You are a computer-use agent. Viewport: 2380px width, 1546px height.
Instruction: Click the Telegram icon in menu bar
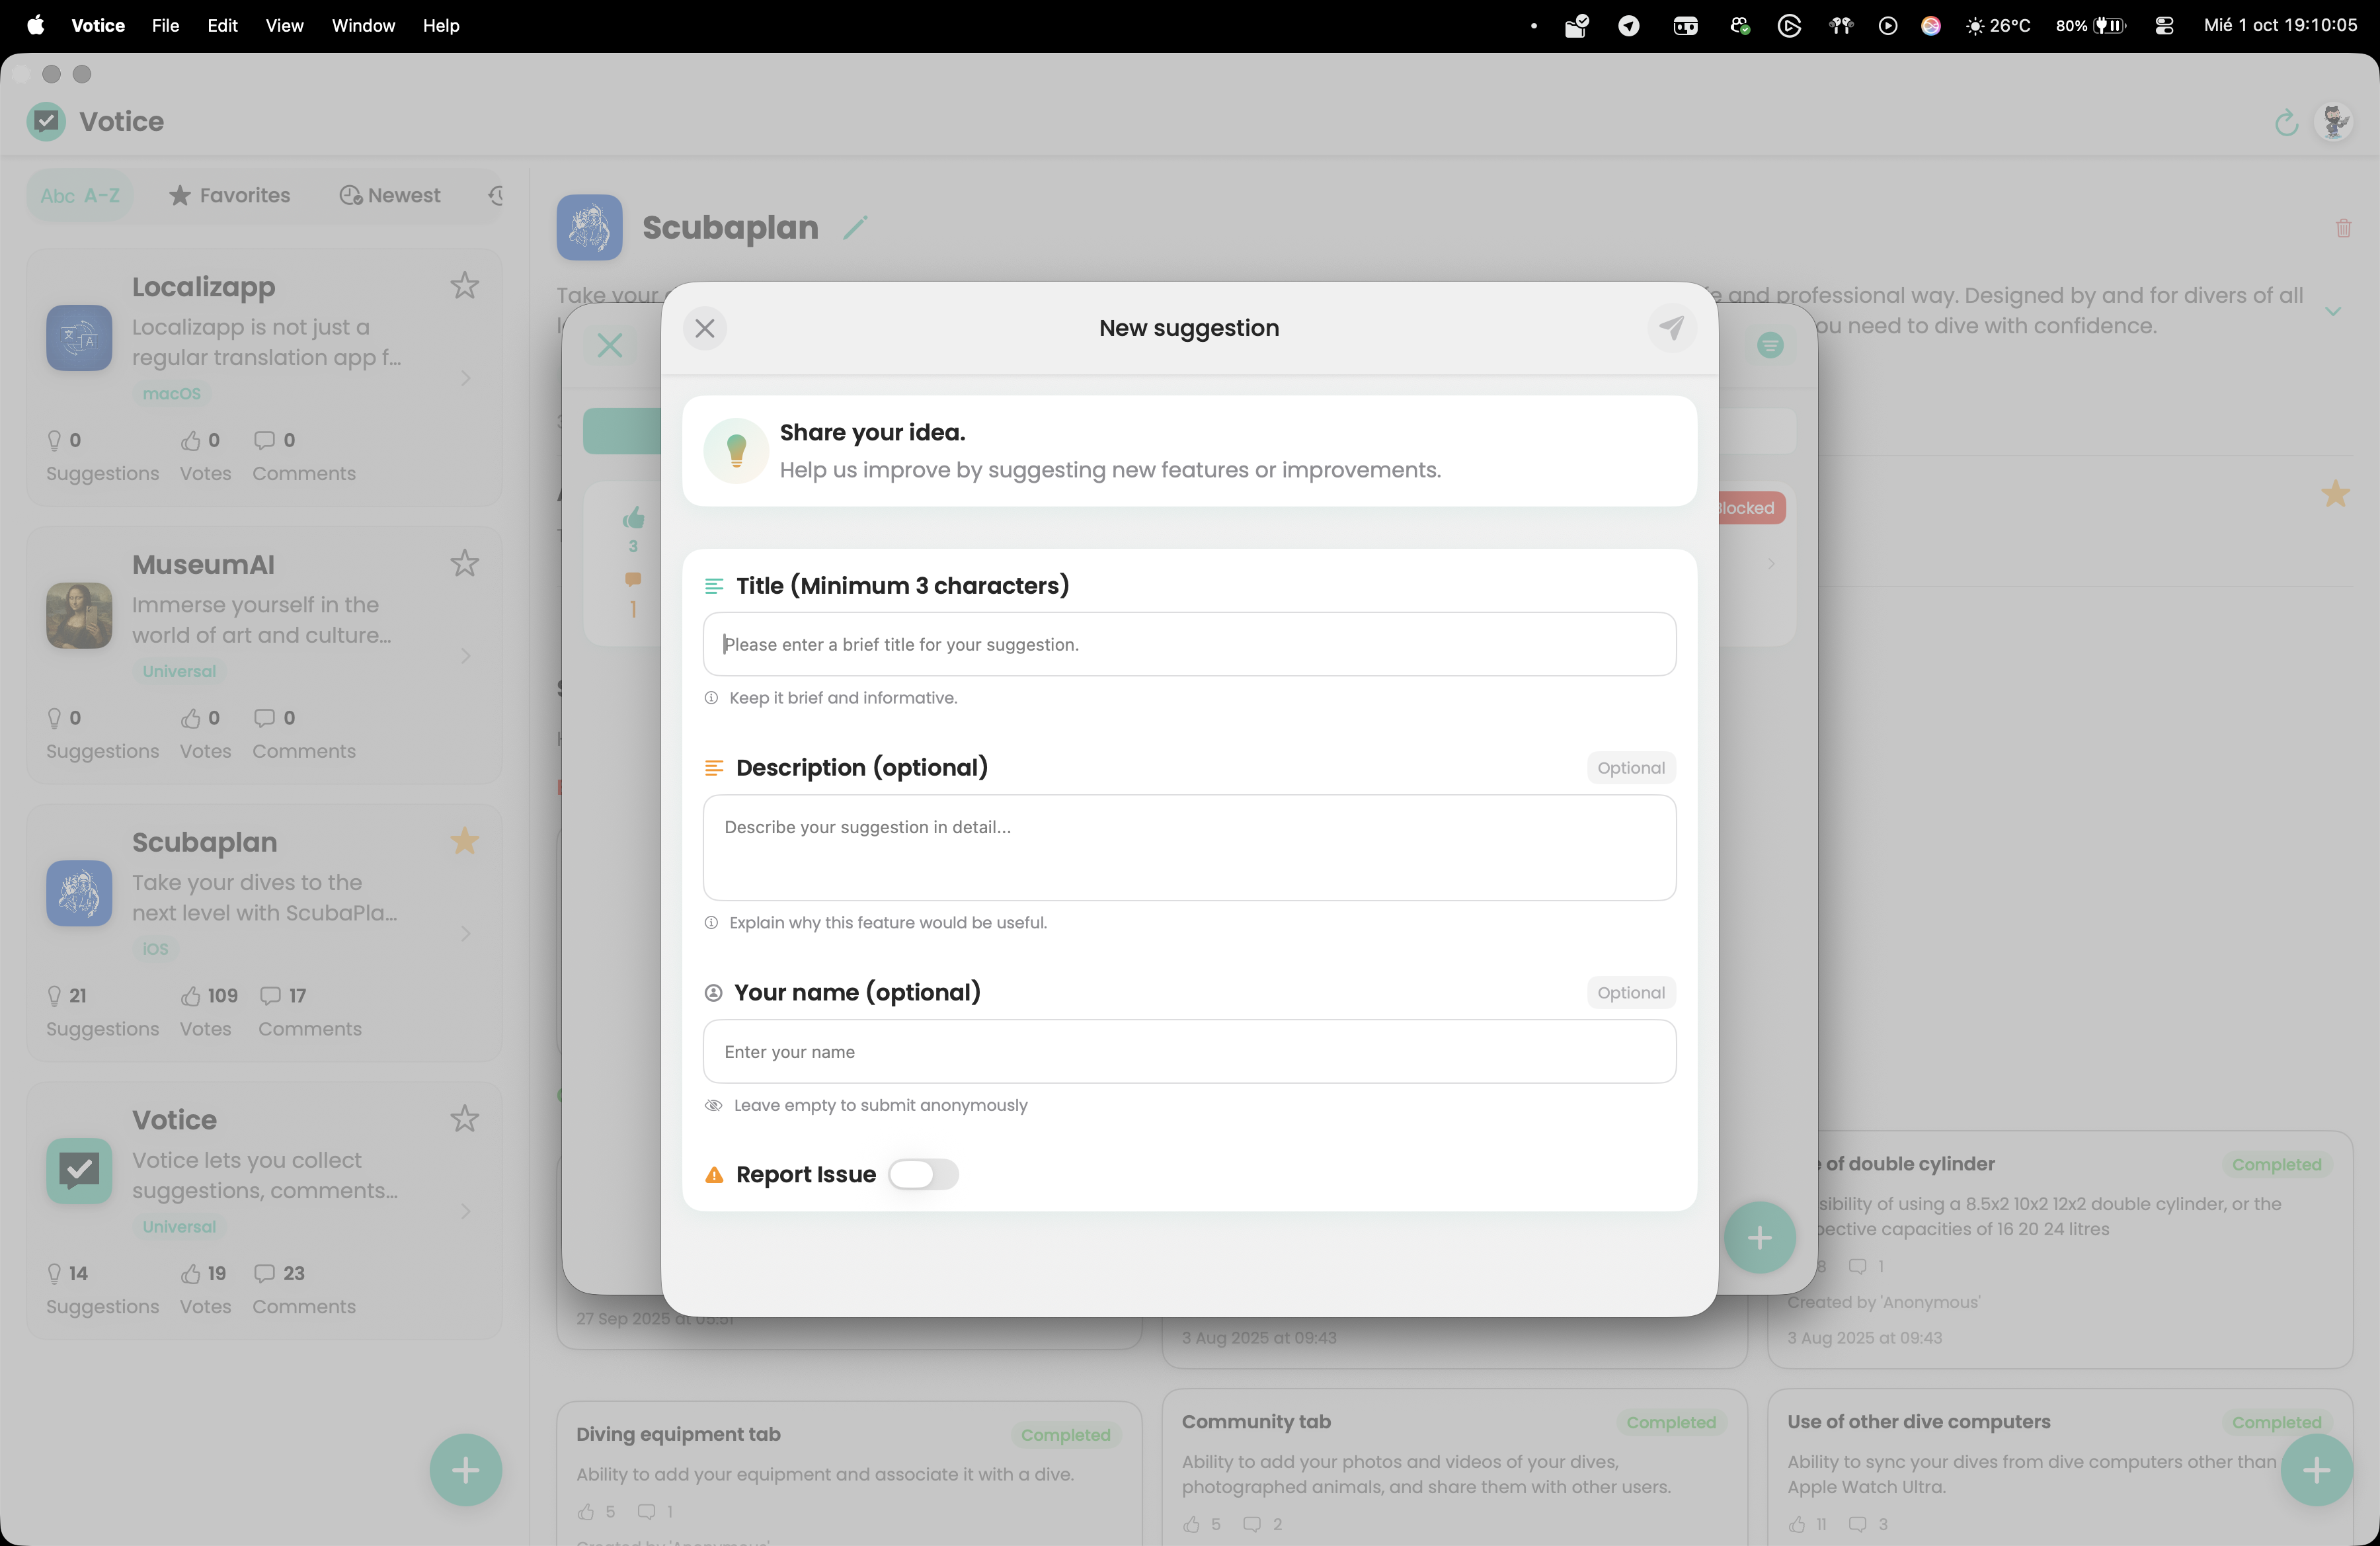(x=1629, y=26)
